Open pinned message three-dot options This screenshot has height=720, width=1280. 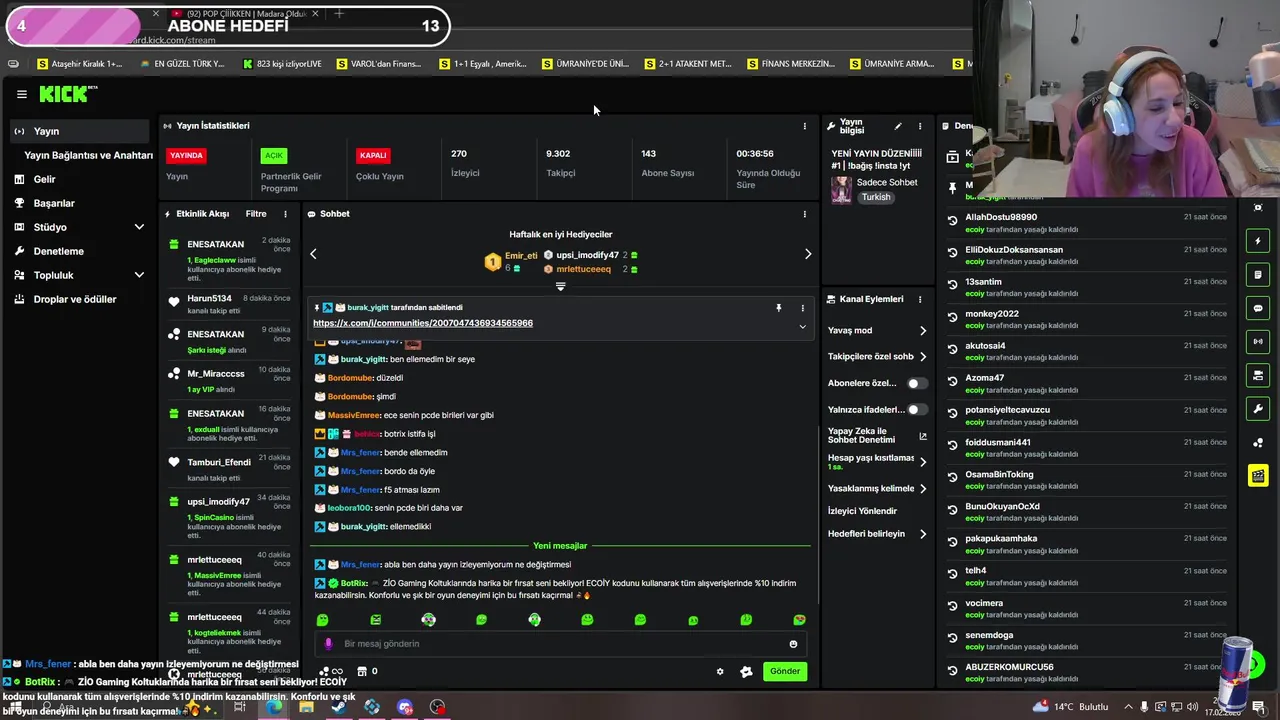[x=802, y=308]
